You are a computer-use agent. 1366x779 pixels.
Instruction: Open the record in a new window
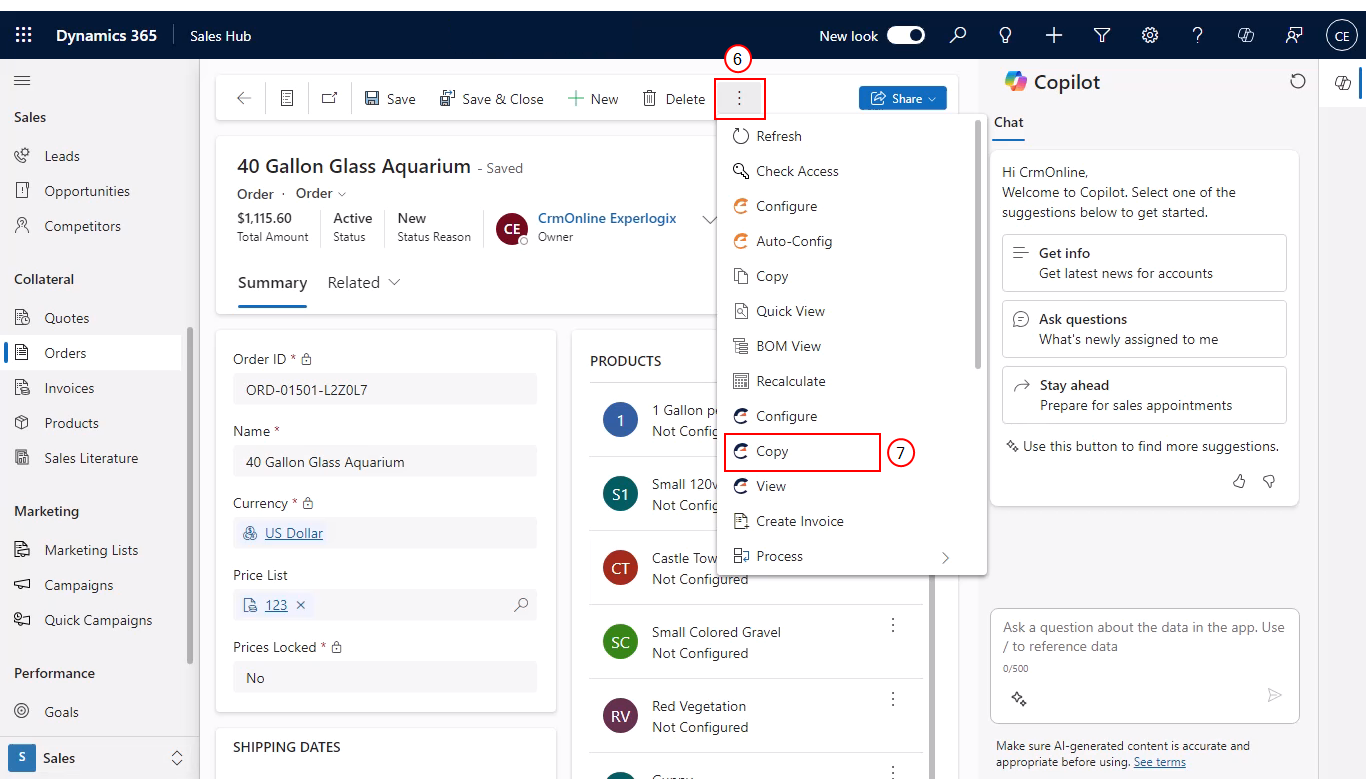click(x=329, y=98)
